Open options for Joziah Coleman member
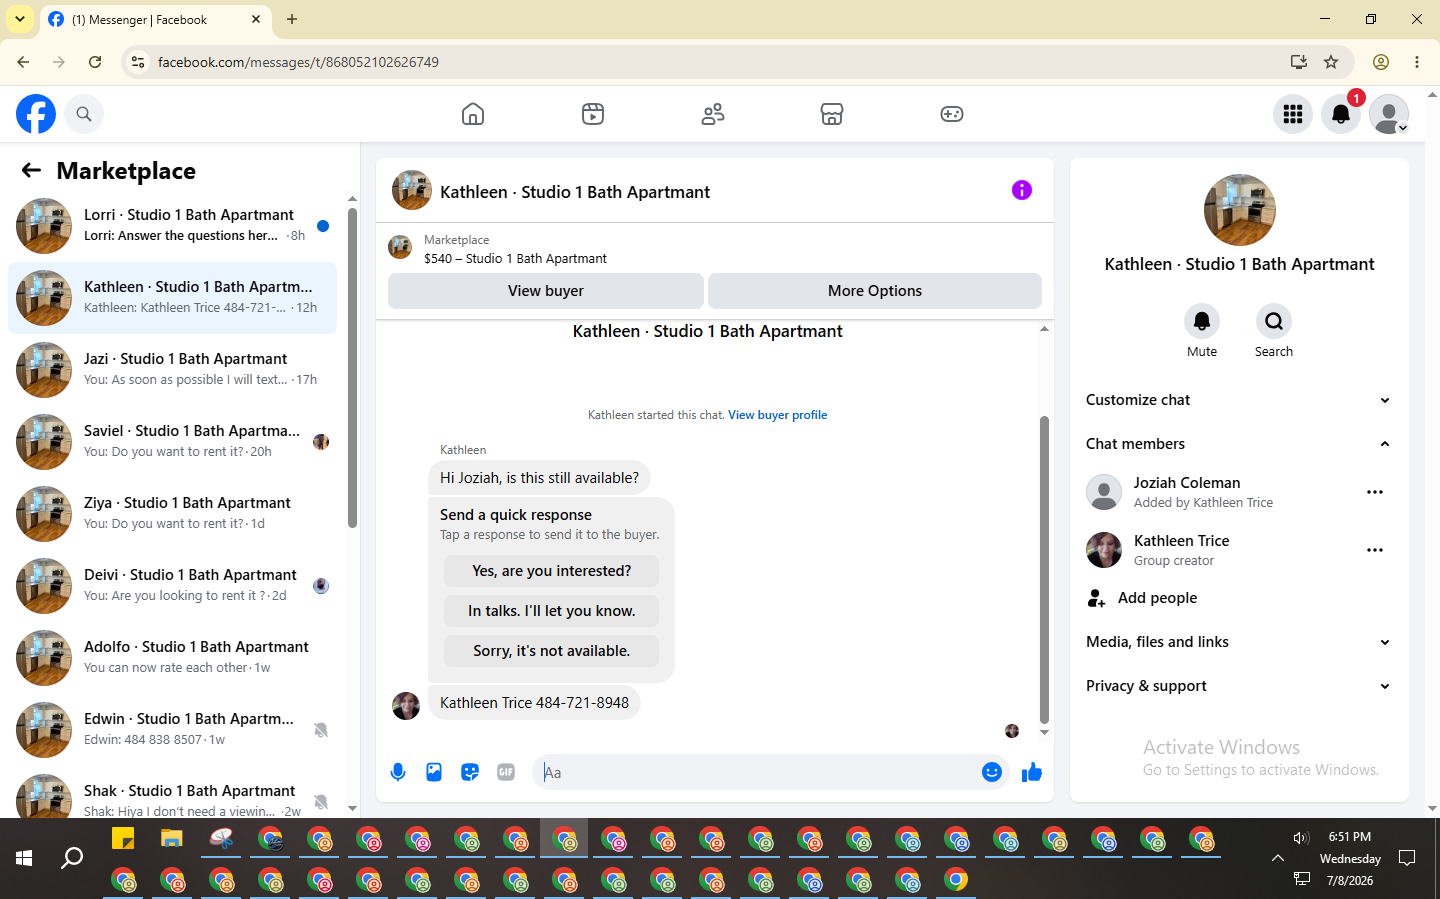 (x=1375, y=492)
